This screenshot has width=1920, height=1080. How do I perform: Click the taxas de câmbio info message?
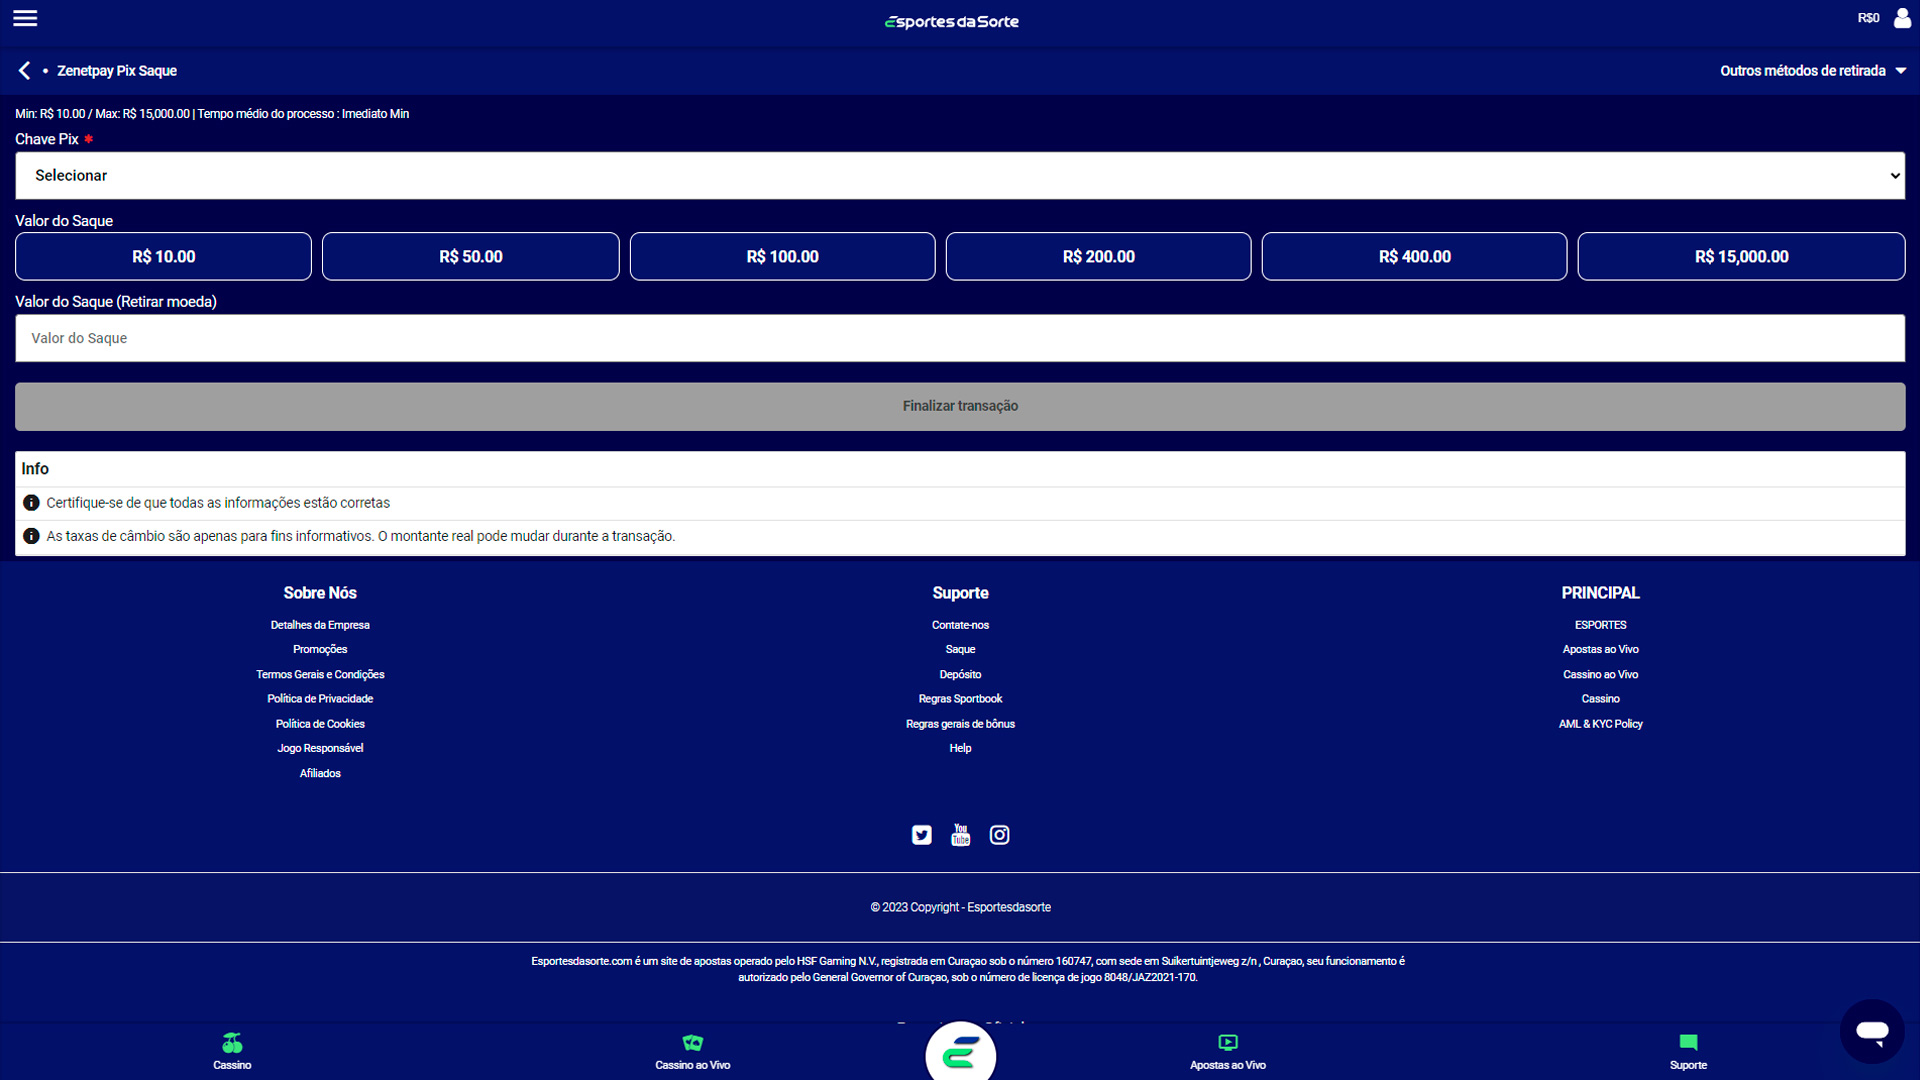tap(360, 537)
